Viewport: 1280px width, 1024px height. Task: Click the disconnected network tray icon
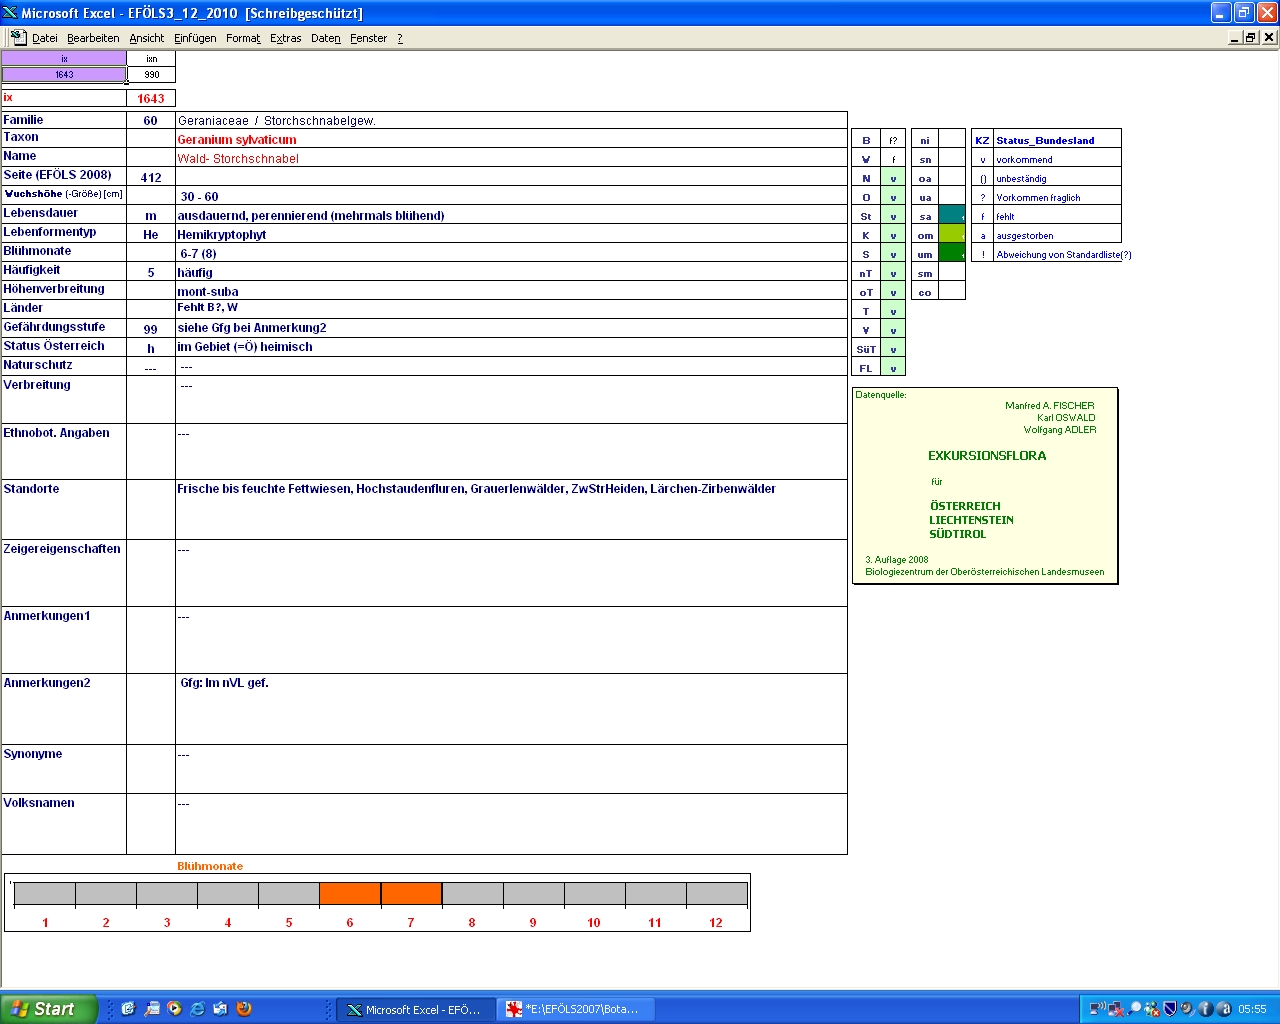pos(1115,1009)
